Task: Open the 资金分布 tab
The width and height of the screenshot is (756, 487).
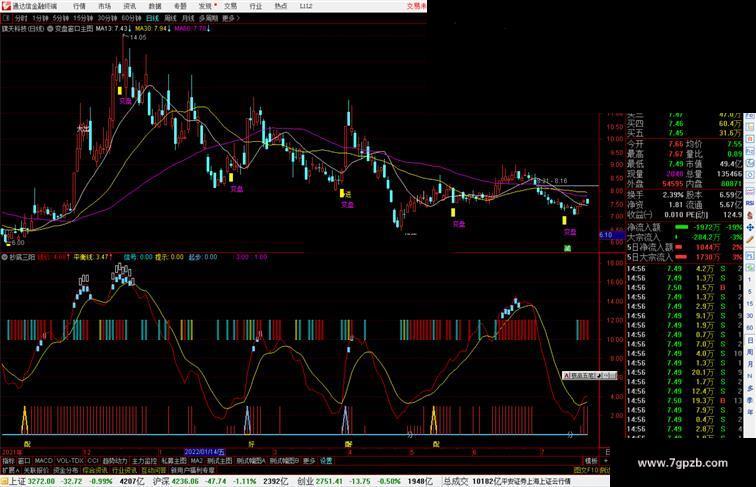Action: pos(66,470)
